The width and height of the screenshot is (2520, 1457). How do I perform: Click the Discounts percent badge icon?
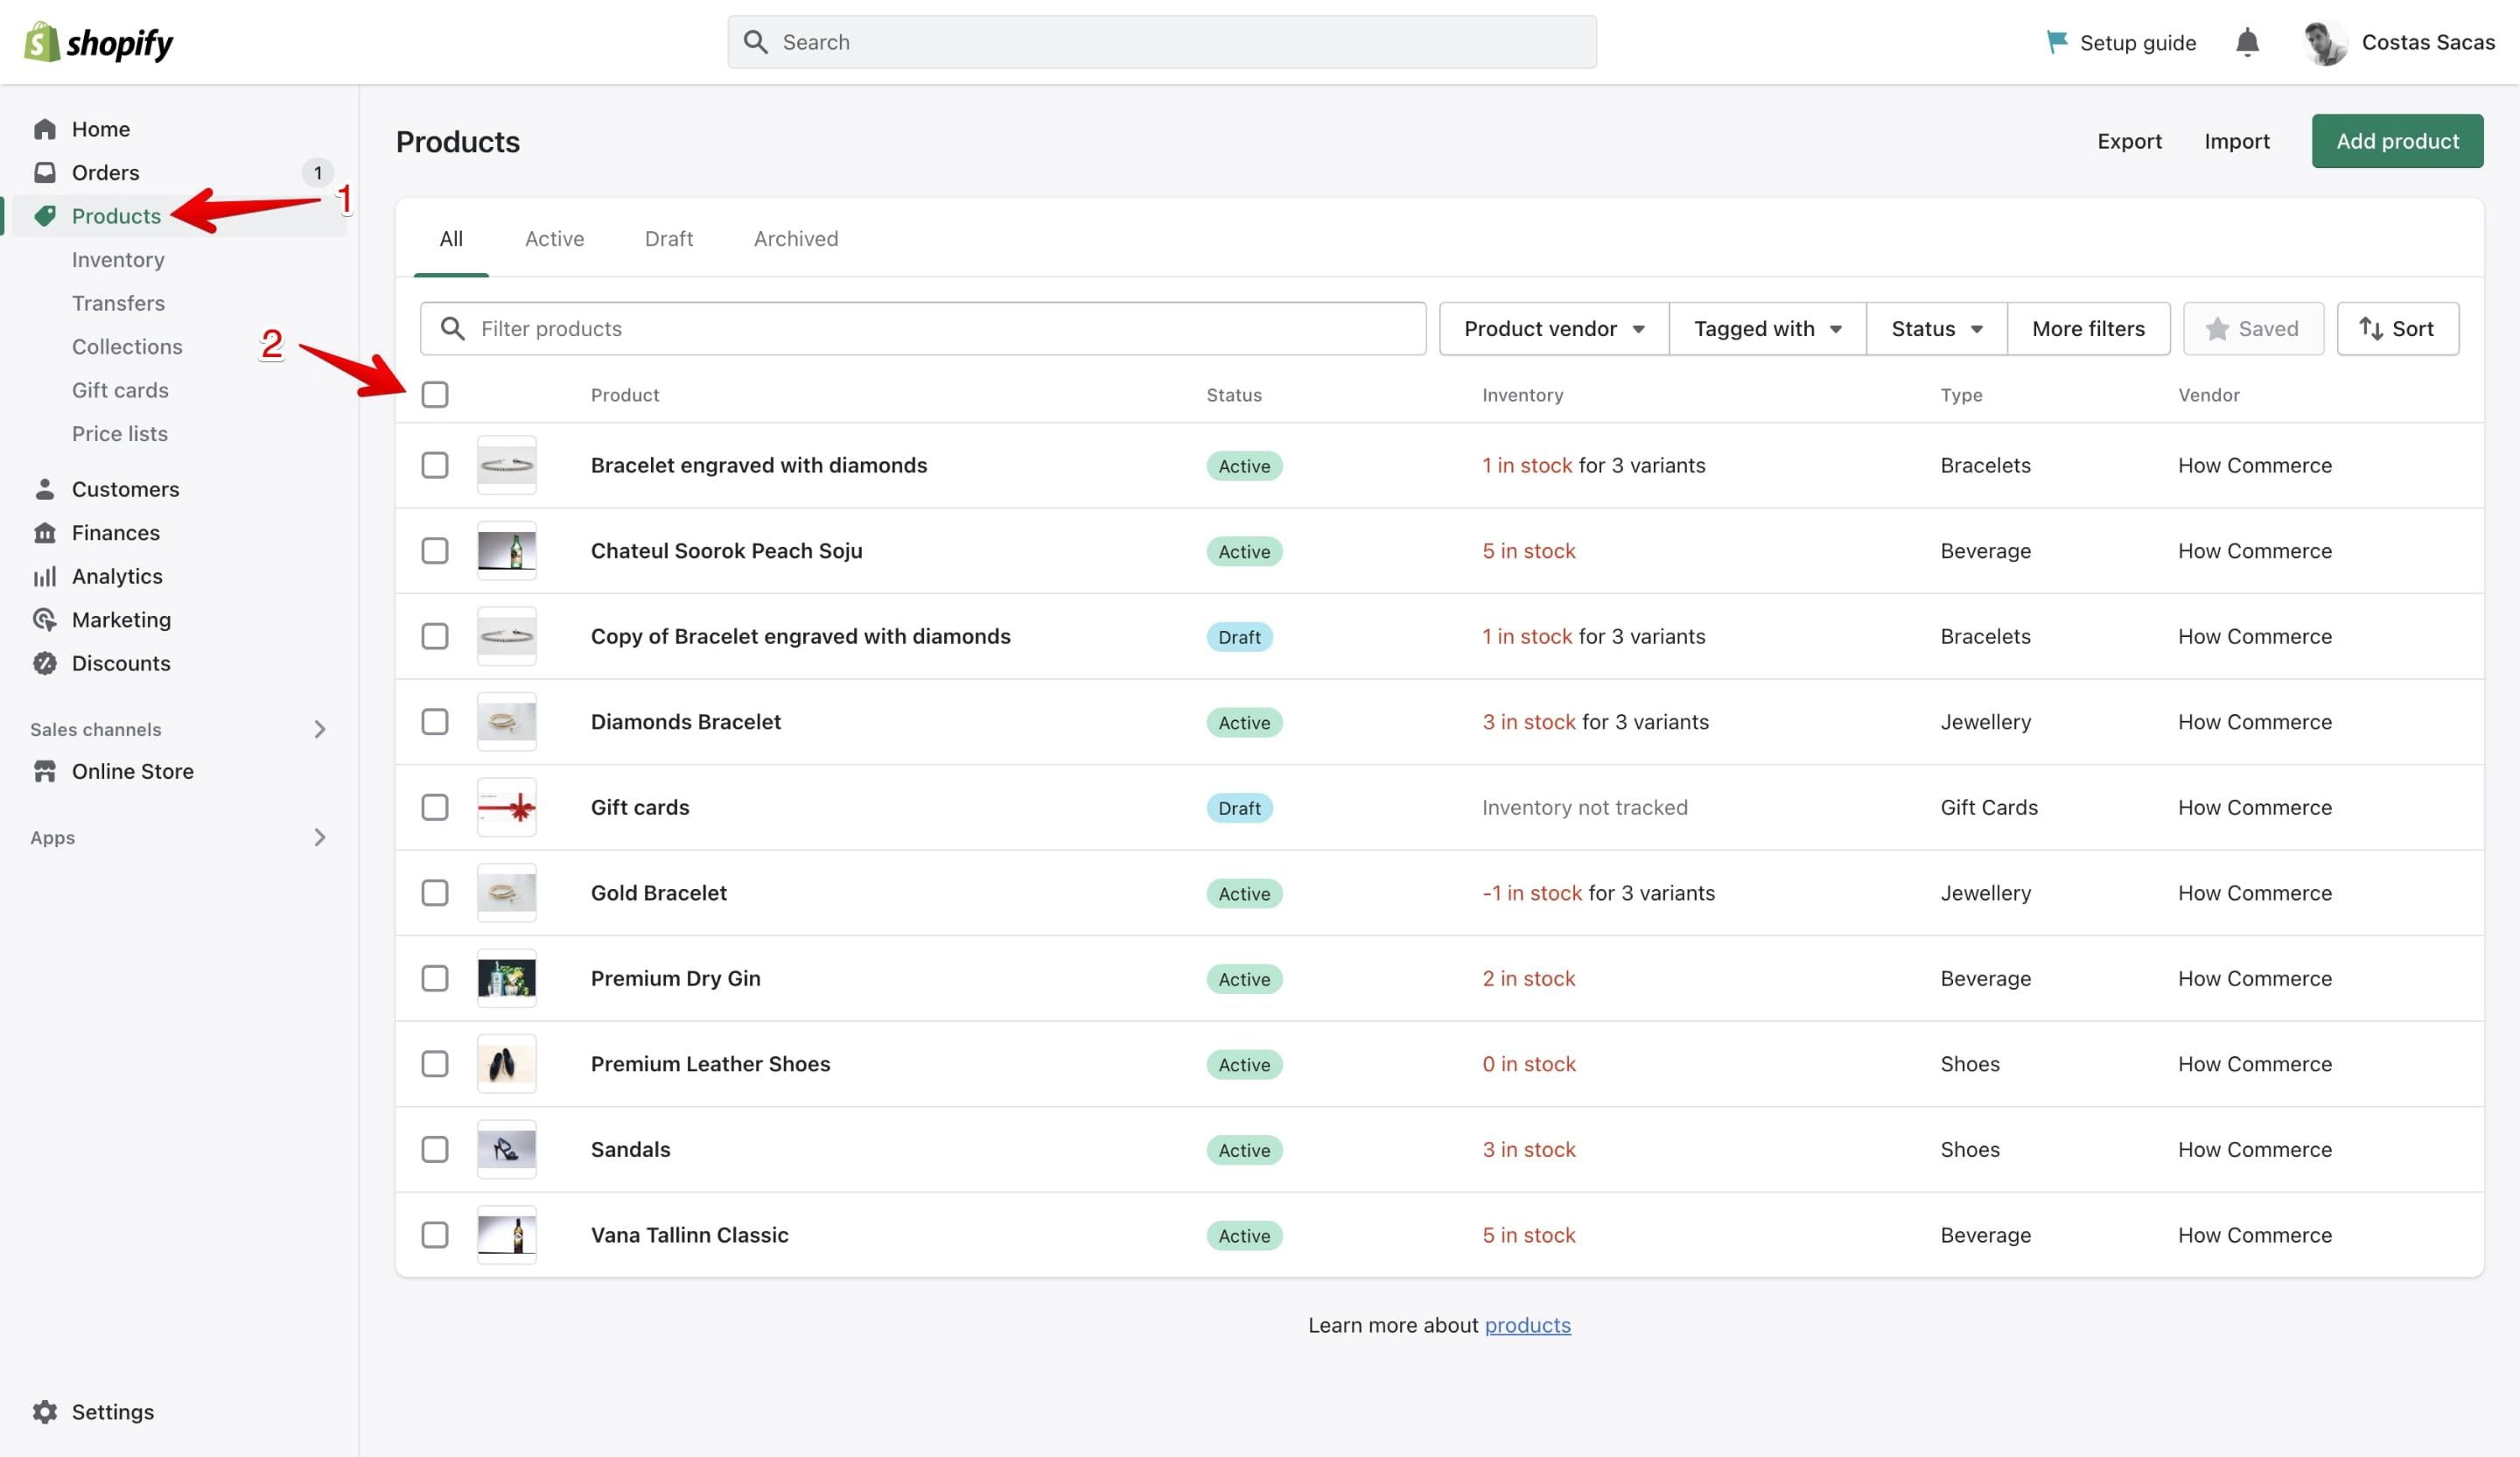pyautogui.click(x=45, y=663)
